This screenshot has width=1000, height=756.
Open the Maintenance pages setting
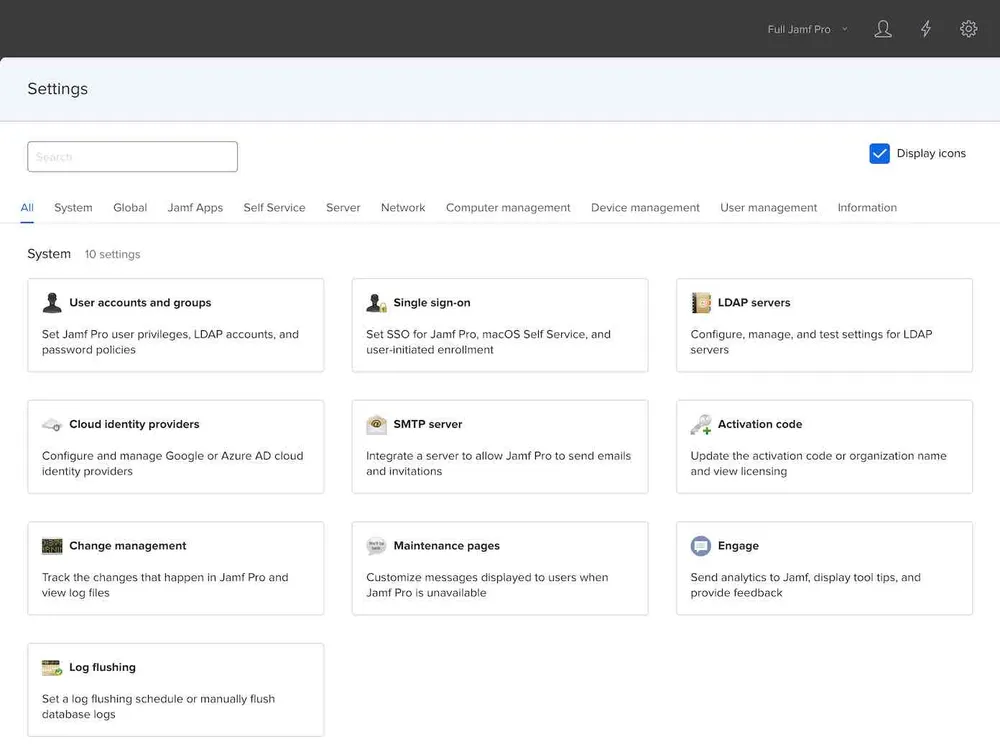coord(446,546)
